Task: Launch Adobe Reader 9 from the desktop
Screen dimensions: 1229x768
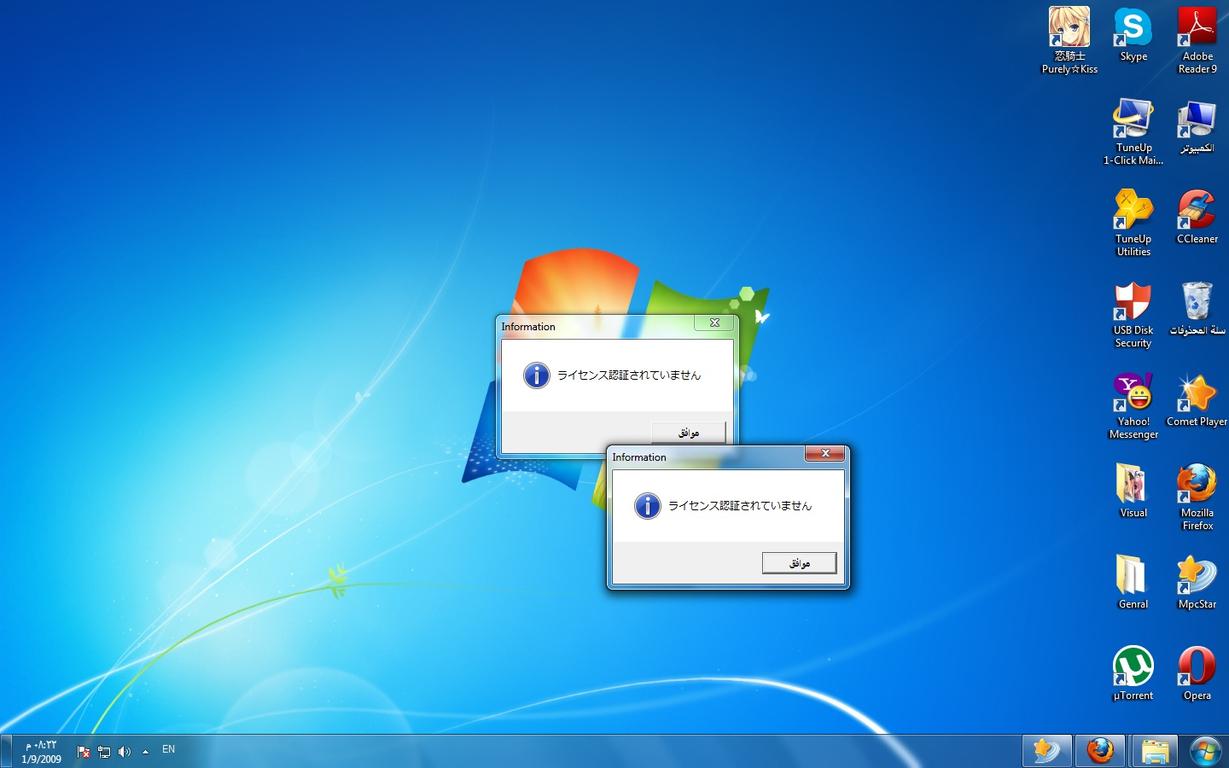Action: coord(1196,28)
